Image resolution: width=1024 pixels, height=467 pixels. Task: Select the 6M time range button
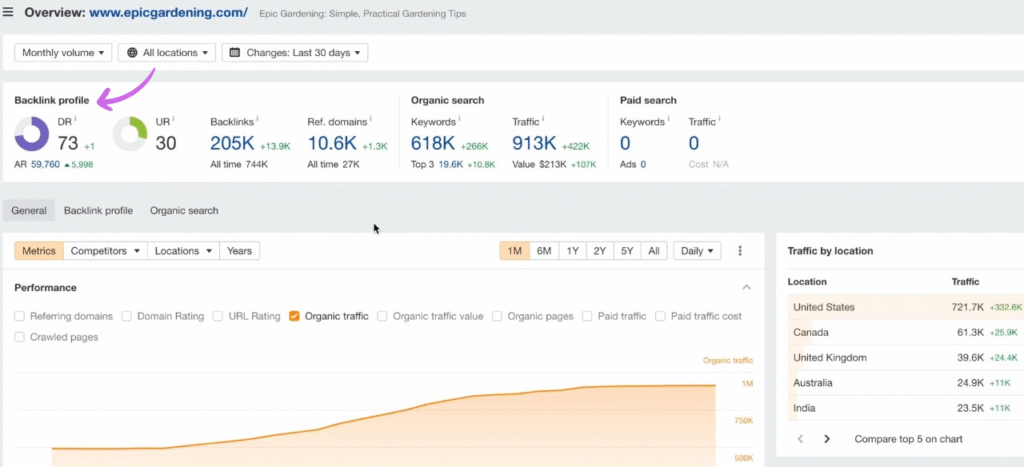[x=544, y=251]
